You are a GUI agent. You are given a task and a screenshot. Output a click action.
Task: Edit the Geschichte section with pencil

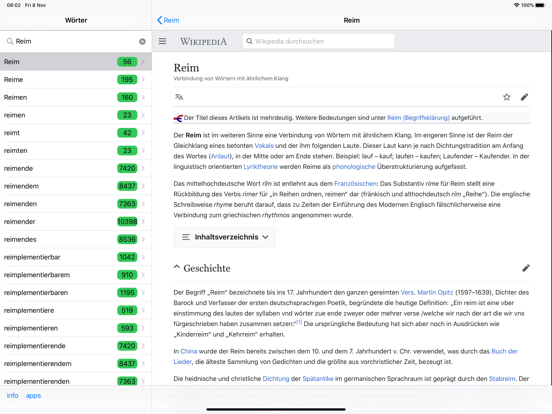tap(526, 268)
